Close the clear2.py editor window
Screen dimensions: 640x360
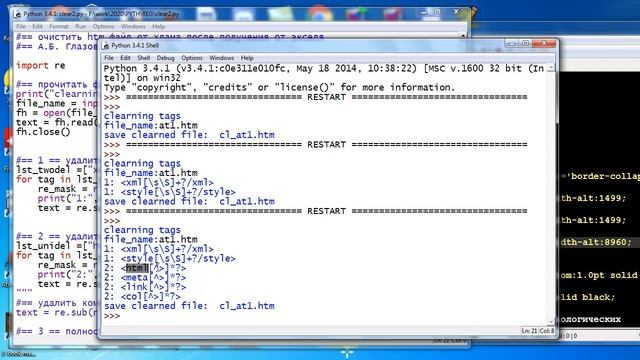(456, 12)
